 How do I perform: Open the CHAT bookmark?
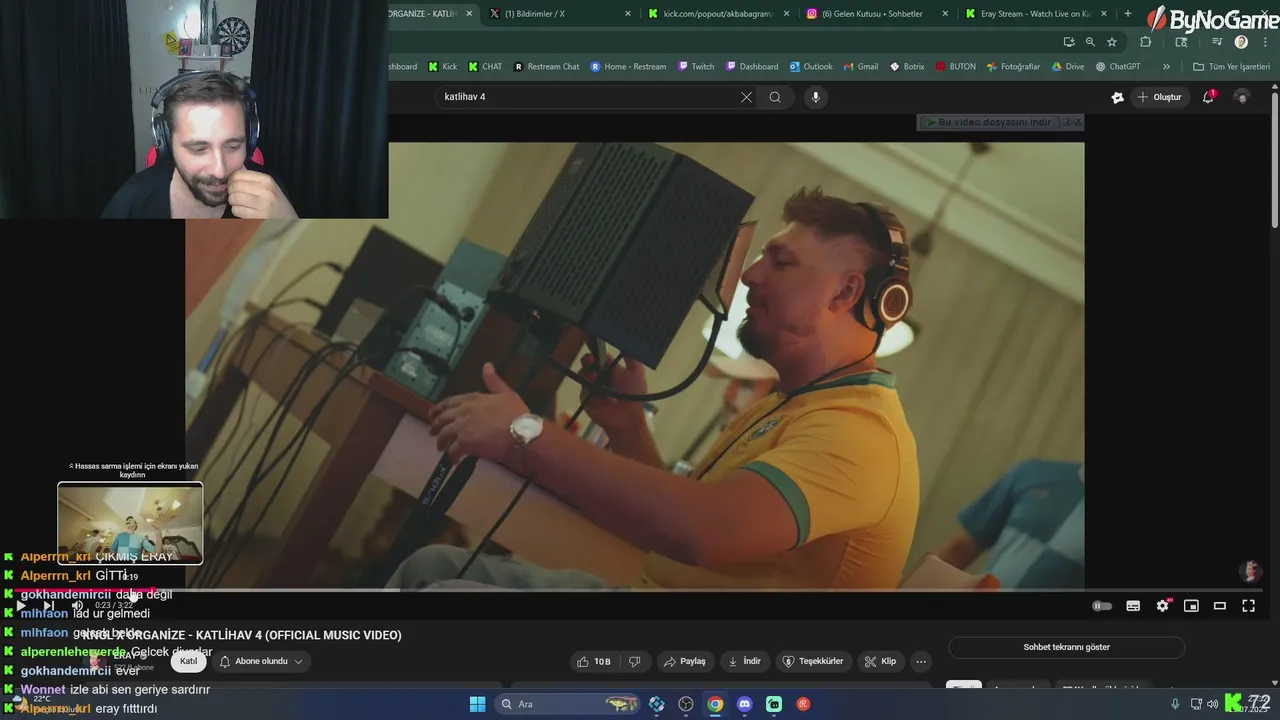coord(485,67)
